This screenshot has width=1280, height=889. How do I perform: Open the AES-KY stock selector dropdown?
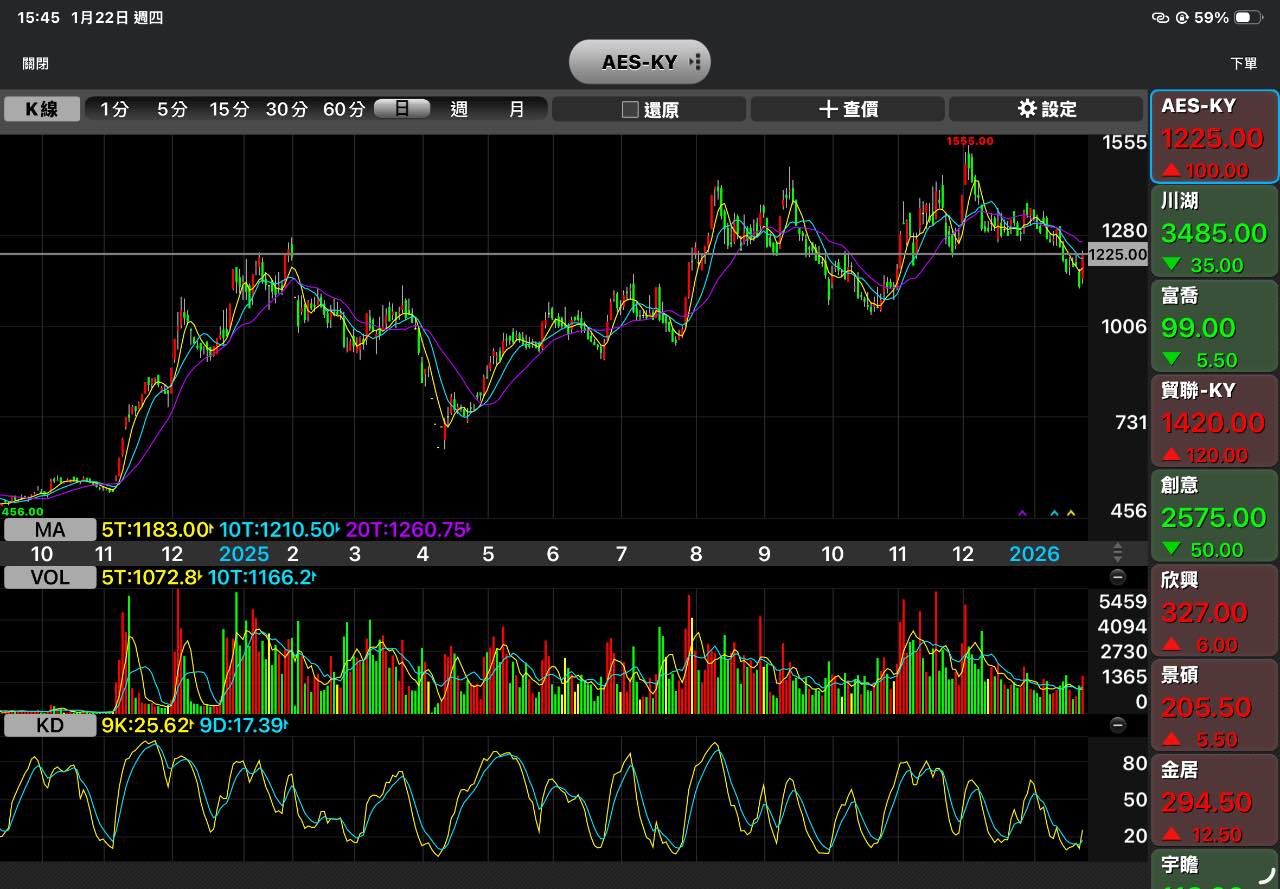[x=640, y=62]
